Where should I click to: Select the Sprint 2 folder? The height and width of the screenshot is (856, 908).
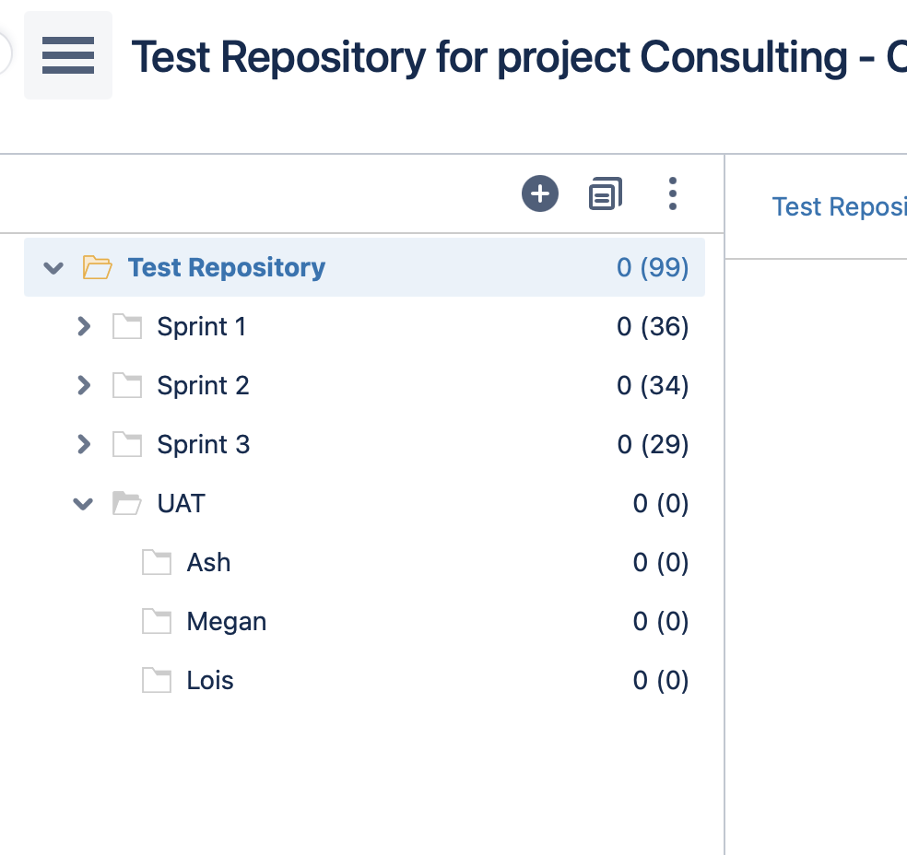pyautogui.click(x=203, y=386)
